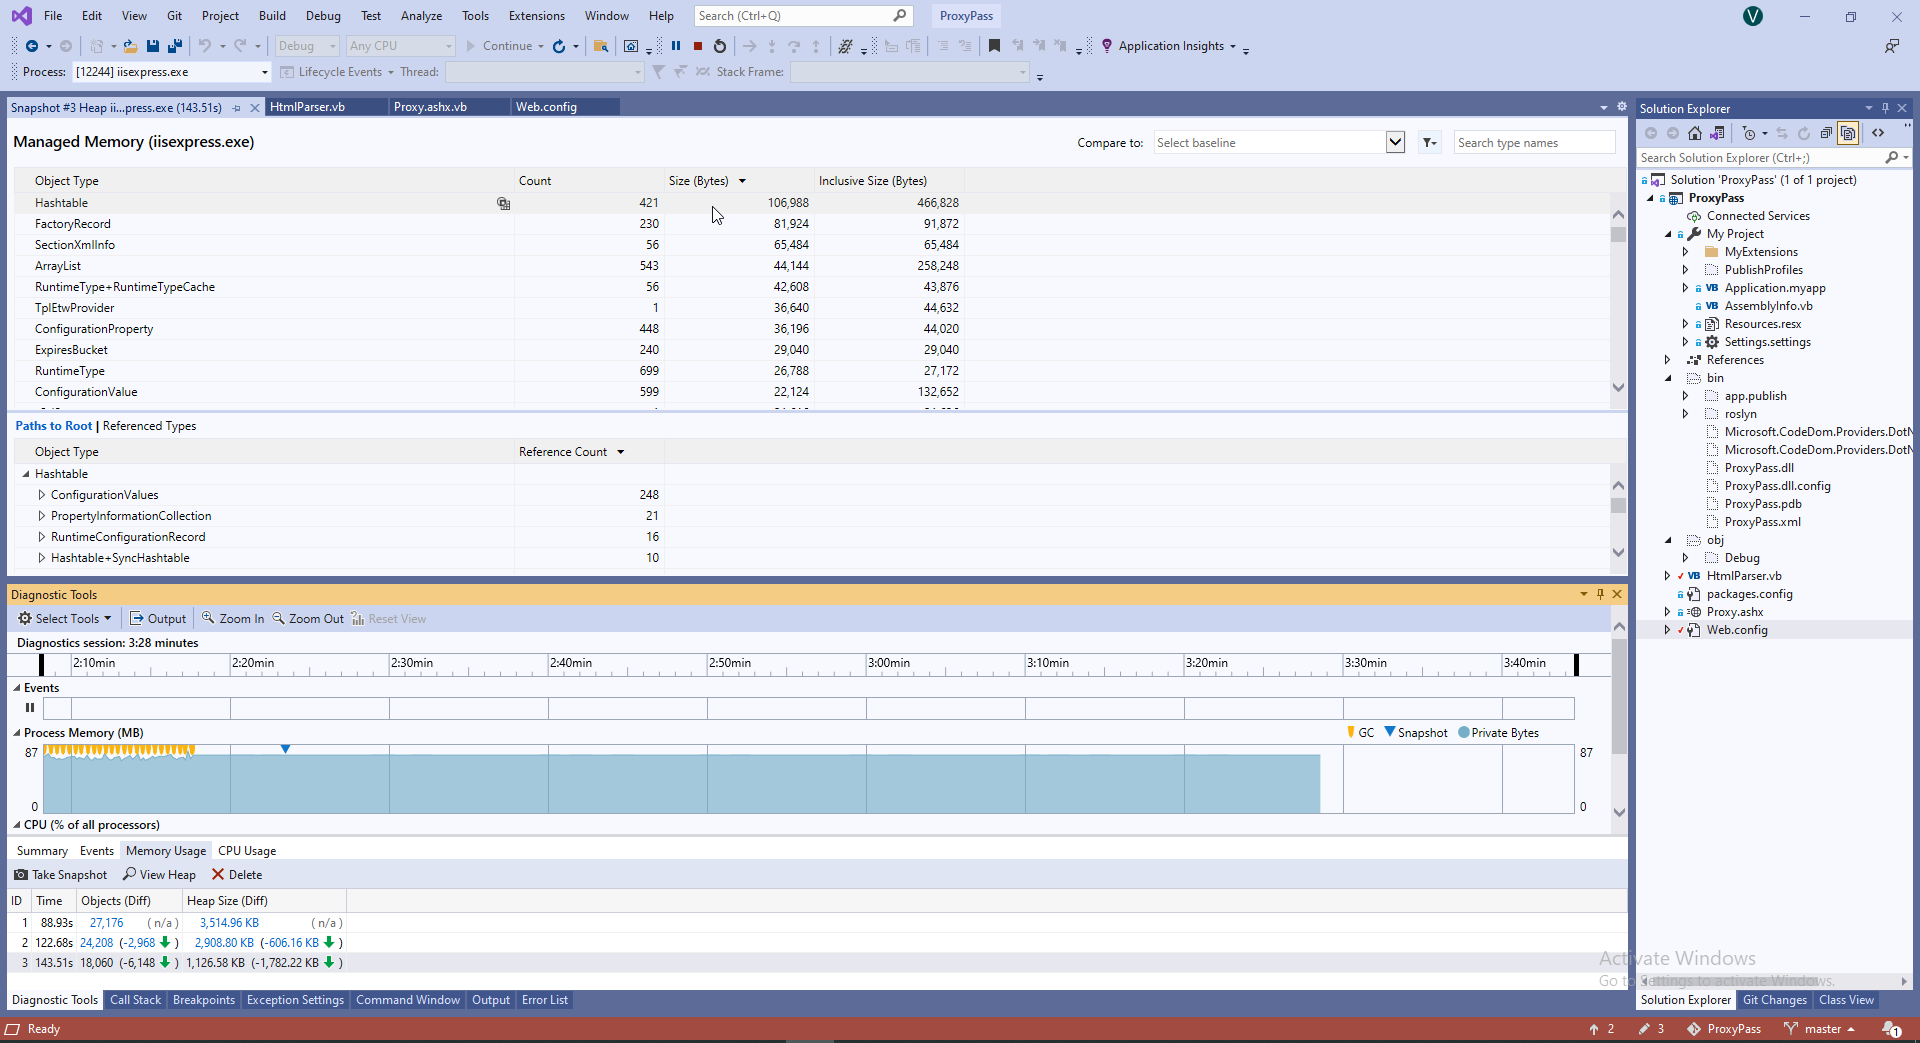This screenshot has height=1043, width=1920.
Task: Click the Take Snapshot camera icon
Action: [x=21, y=875]
